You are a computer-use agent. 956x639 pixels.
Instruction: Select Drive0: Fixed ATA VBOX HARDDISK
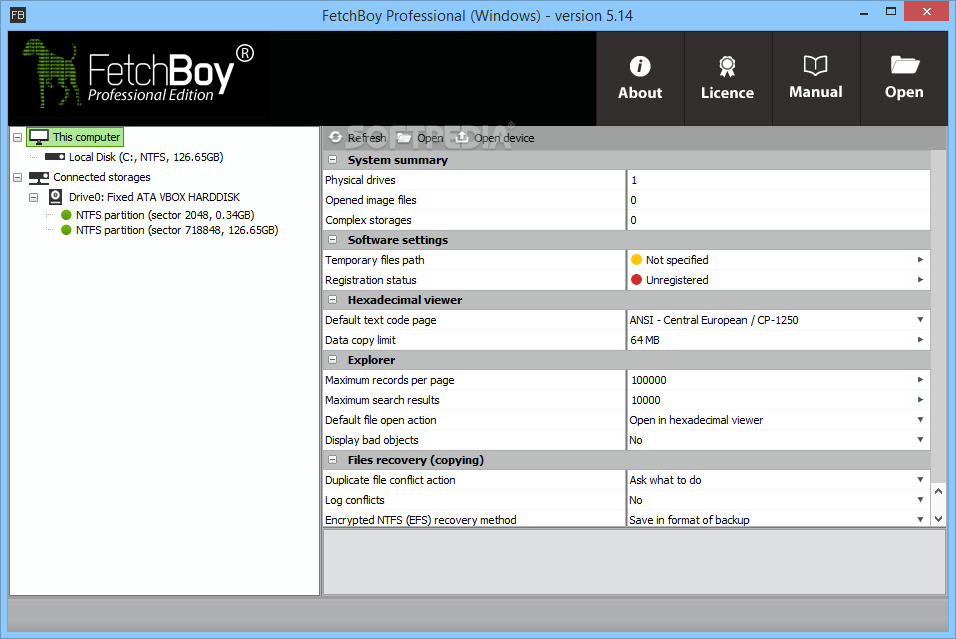pyautogui.click(x=154, y=197)
